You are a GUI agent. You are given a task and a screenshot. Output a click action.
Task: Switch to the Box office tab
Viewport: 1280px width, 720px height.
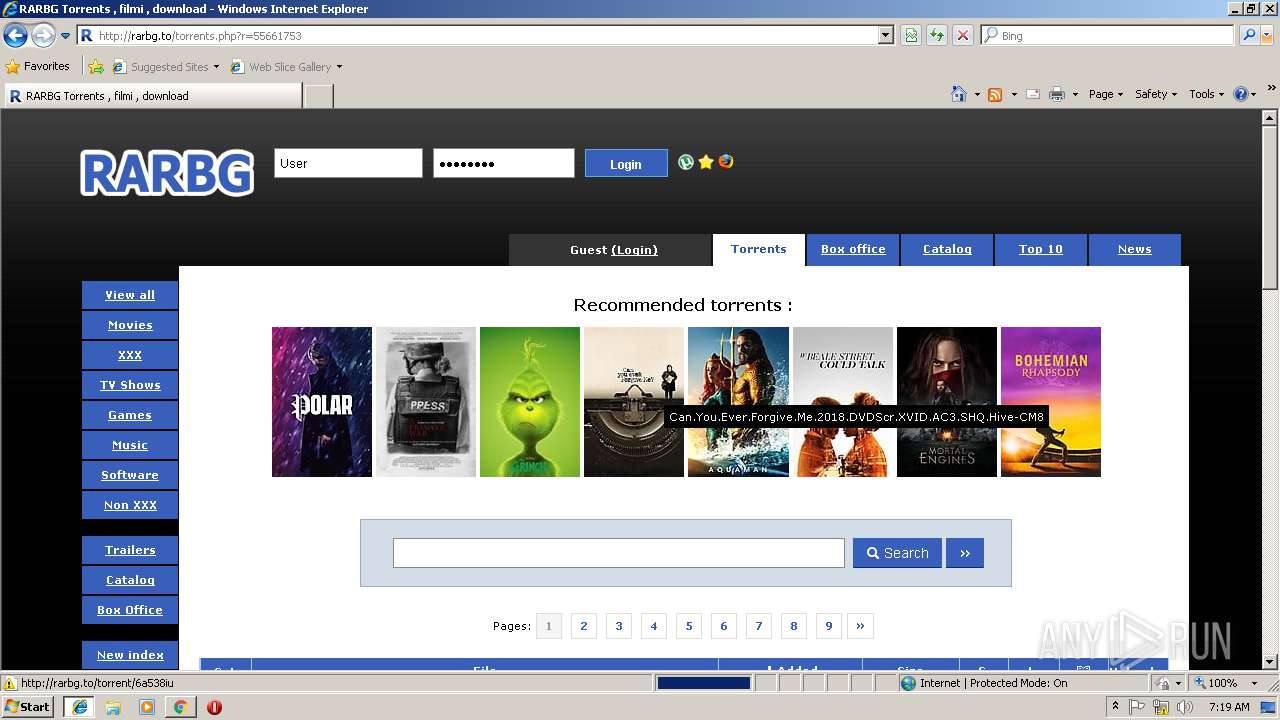(853, 249)
